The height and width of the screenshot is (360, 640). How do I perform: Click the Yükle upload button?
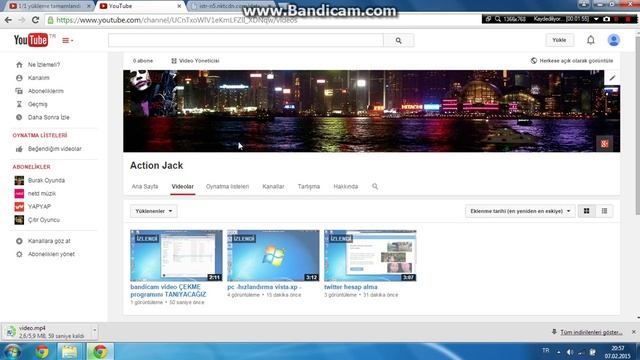[x=559, y=40]
